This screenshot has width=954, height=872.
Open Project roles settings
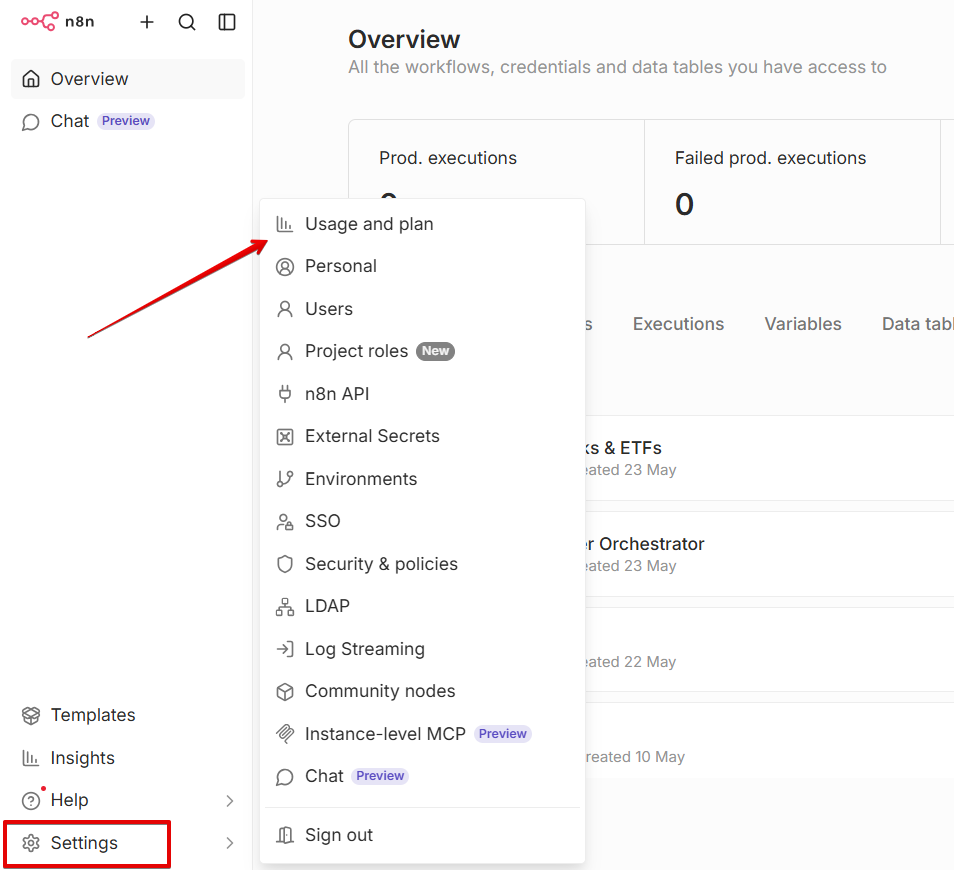point(422,352)
